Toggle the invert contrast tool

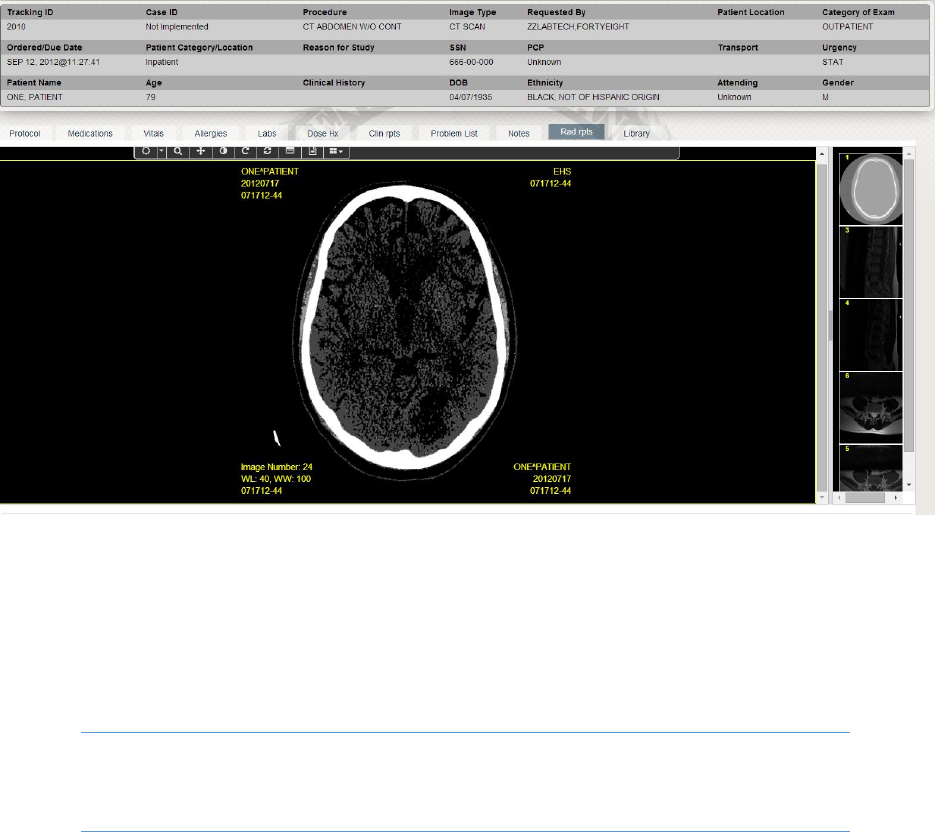223,151
